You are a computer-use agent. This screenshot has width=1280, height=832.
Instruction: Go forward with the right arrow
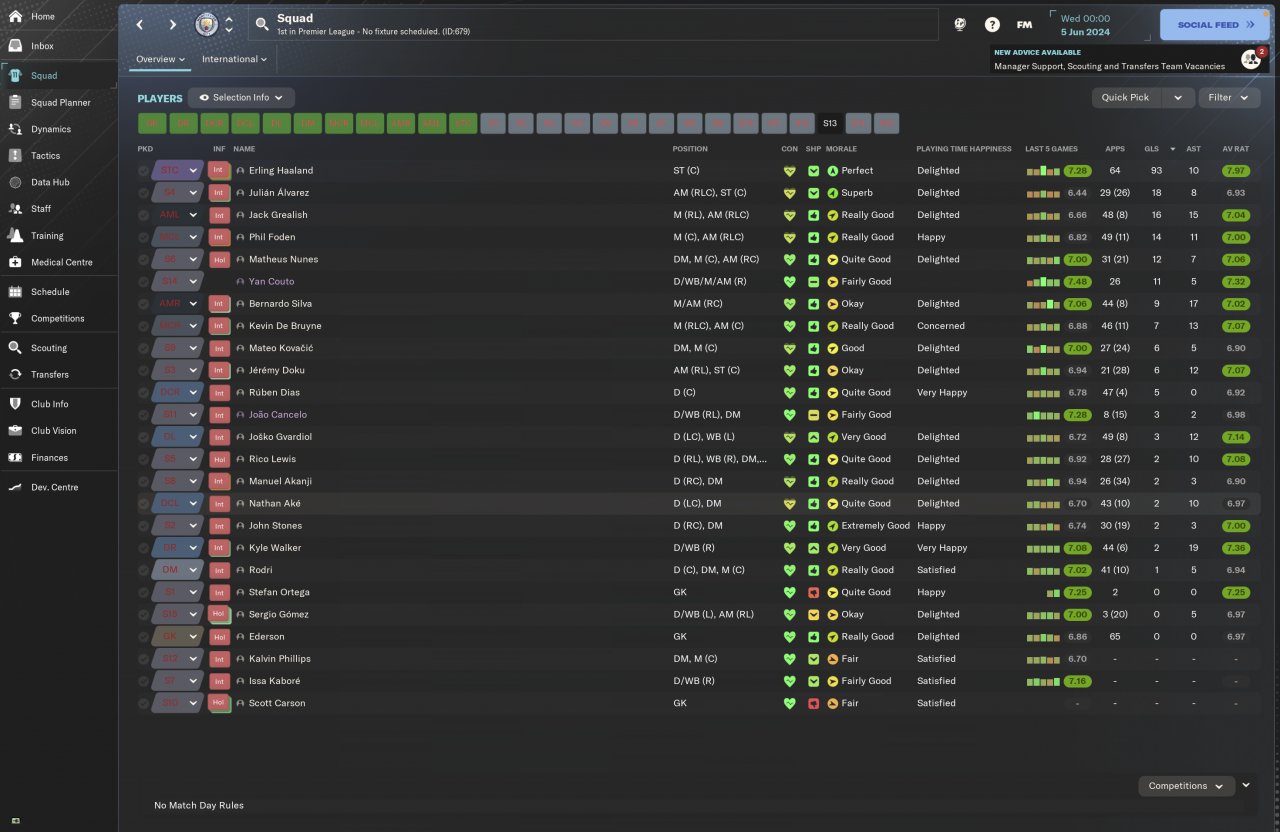173,24
